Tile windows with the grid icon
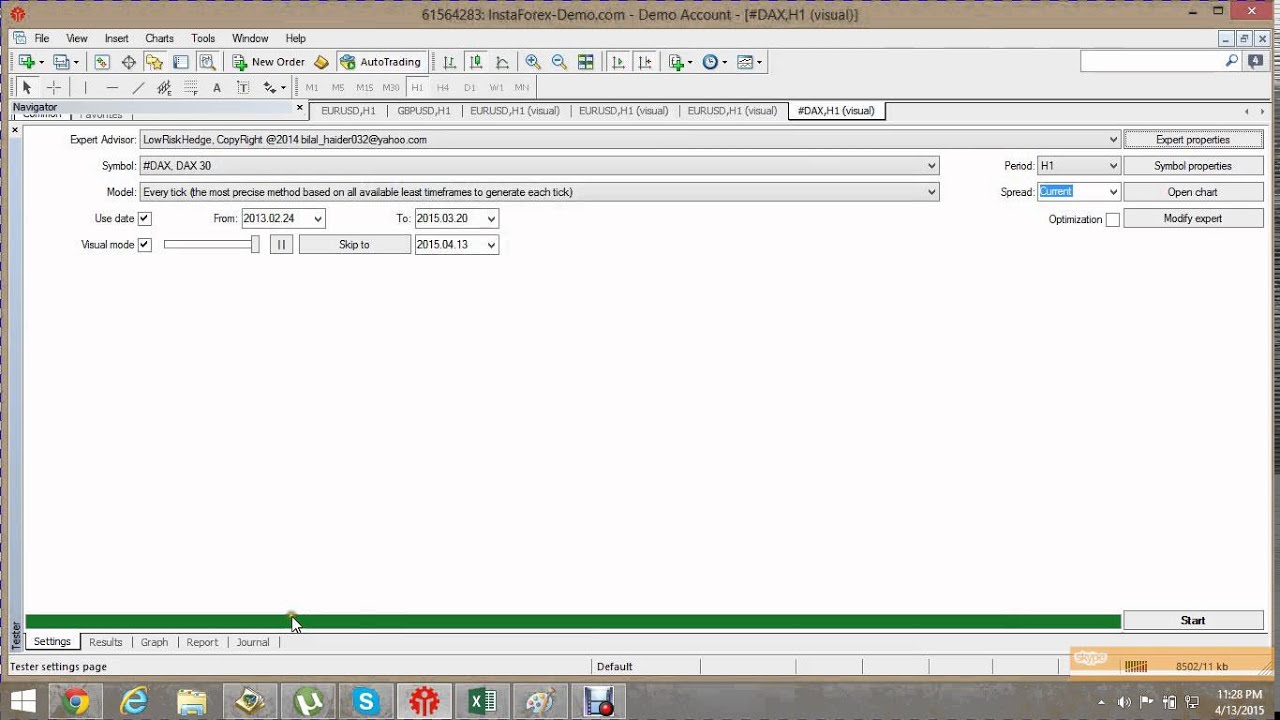The width and height of the screenshot is (1280, 720). tap(586, 62)
